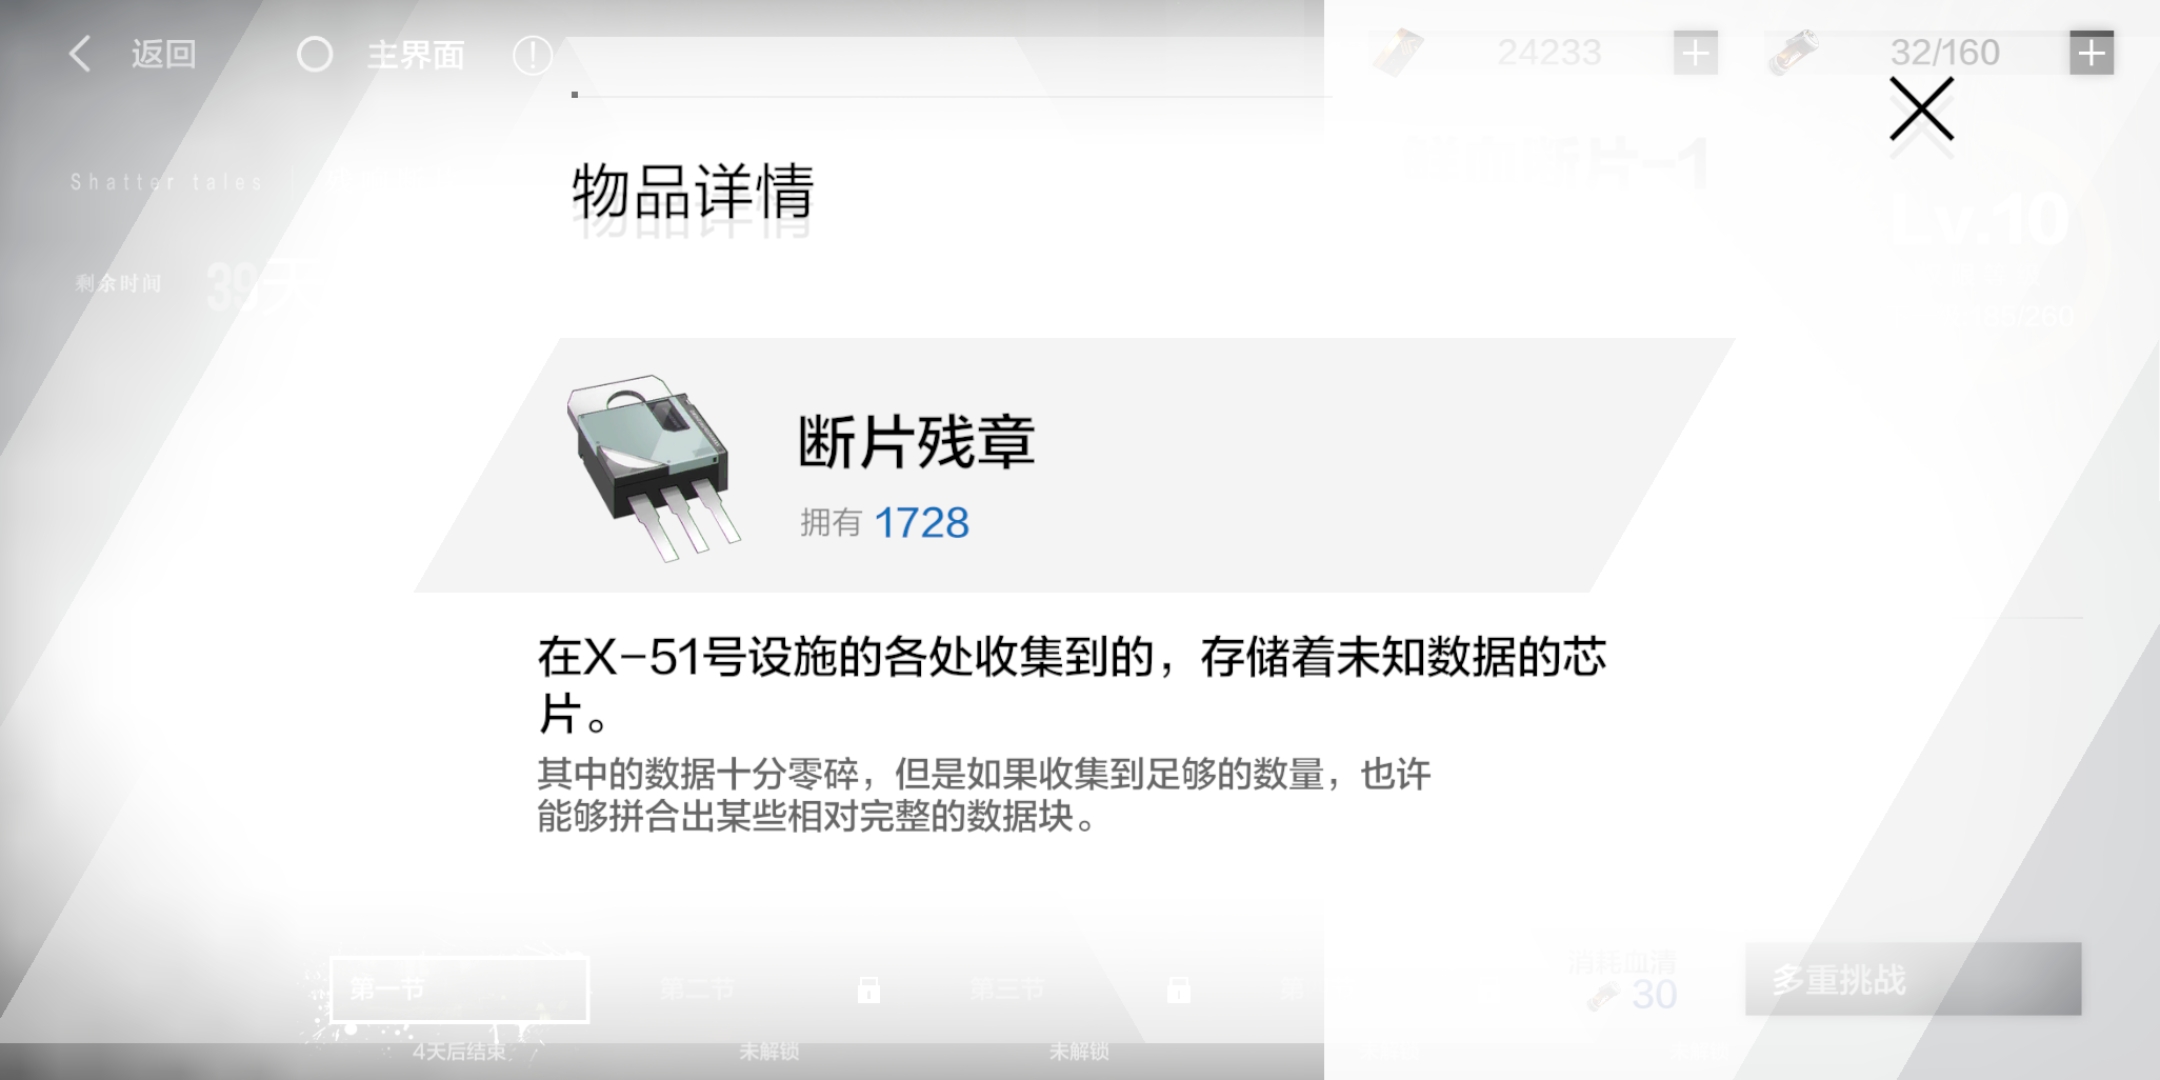Click the 主界面 text label
Image resolution: width=2160 pixels, height=1080 pixels.
coord(416,54)
